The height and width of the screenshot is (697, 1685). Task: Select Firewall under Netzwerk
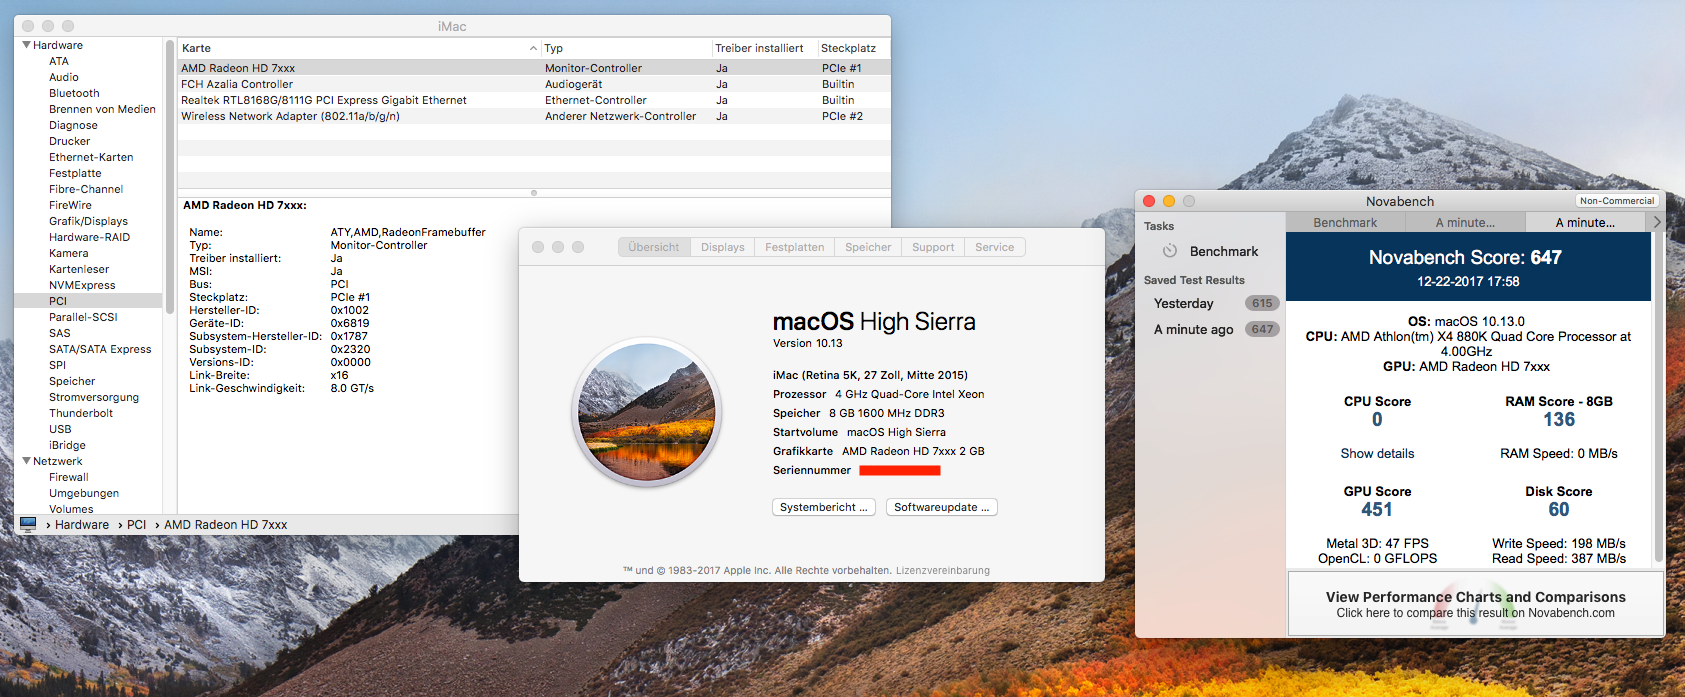pyautogui.click(x=68, y=477)
